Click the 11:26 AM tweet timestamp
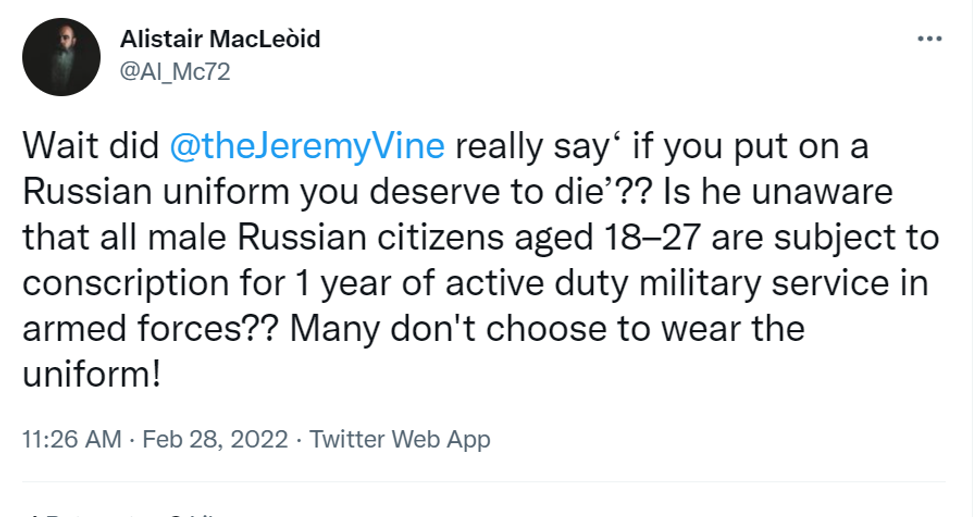Screen dimensions: 980x517 [70, 439]
